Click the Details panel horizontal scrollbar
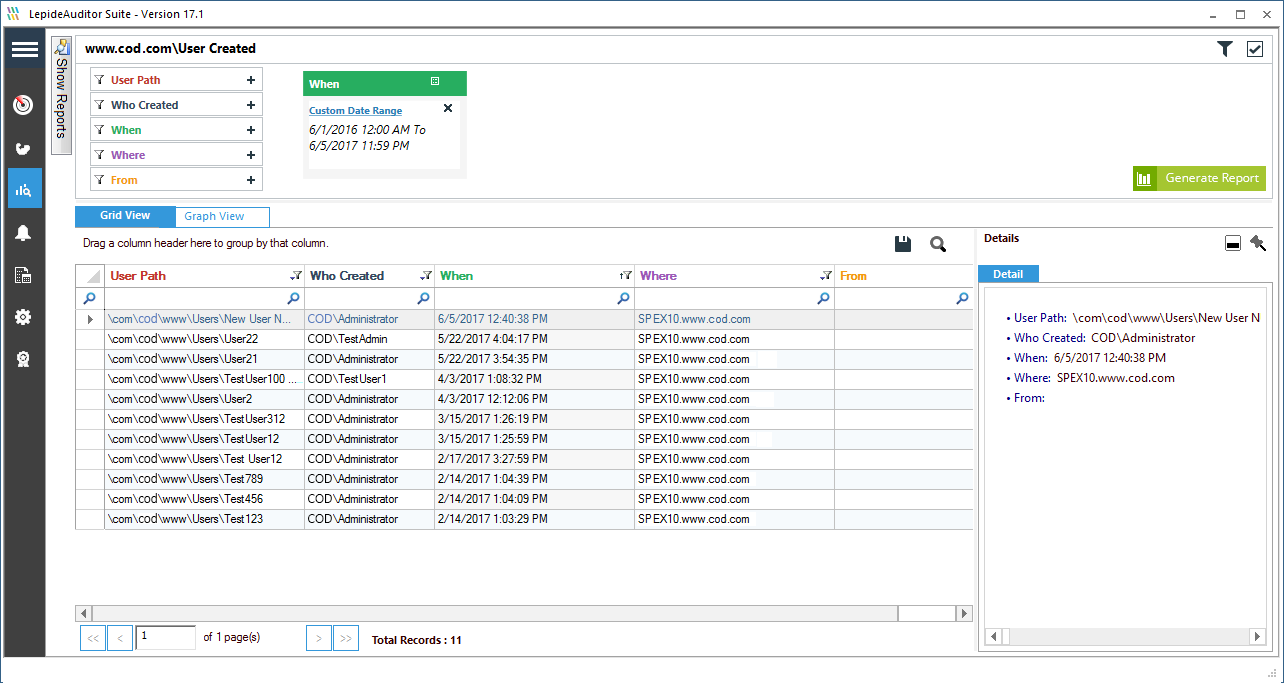1284x683 pixels. tap(1127, 636)
